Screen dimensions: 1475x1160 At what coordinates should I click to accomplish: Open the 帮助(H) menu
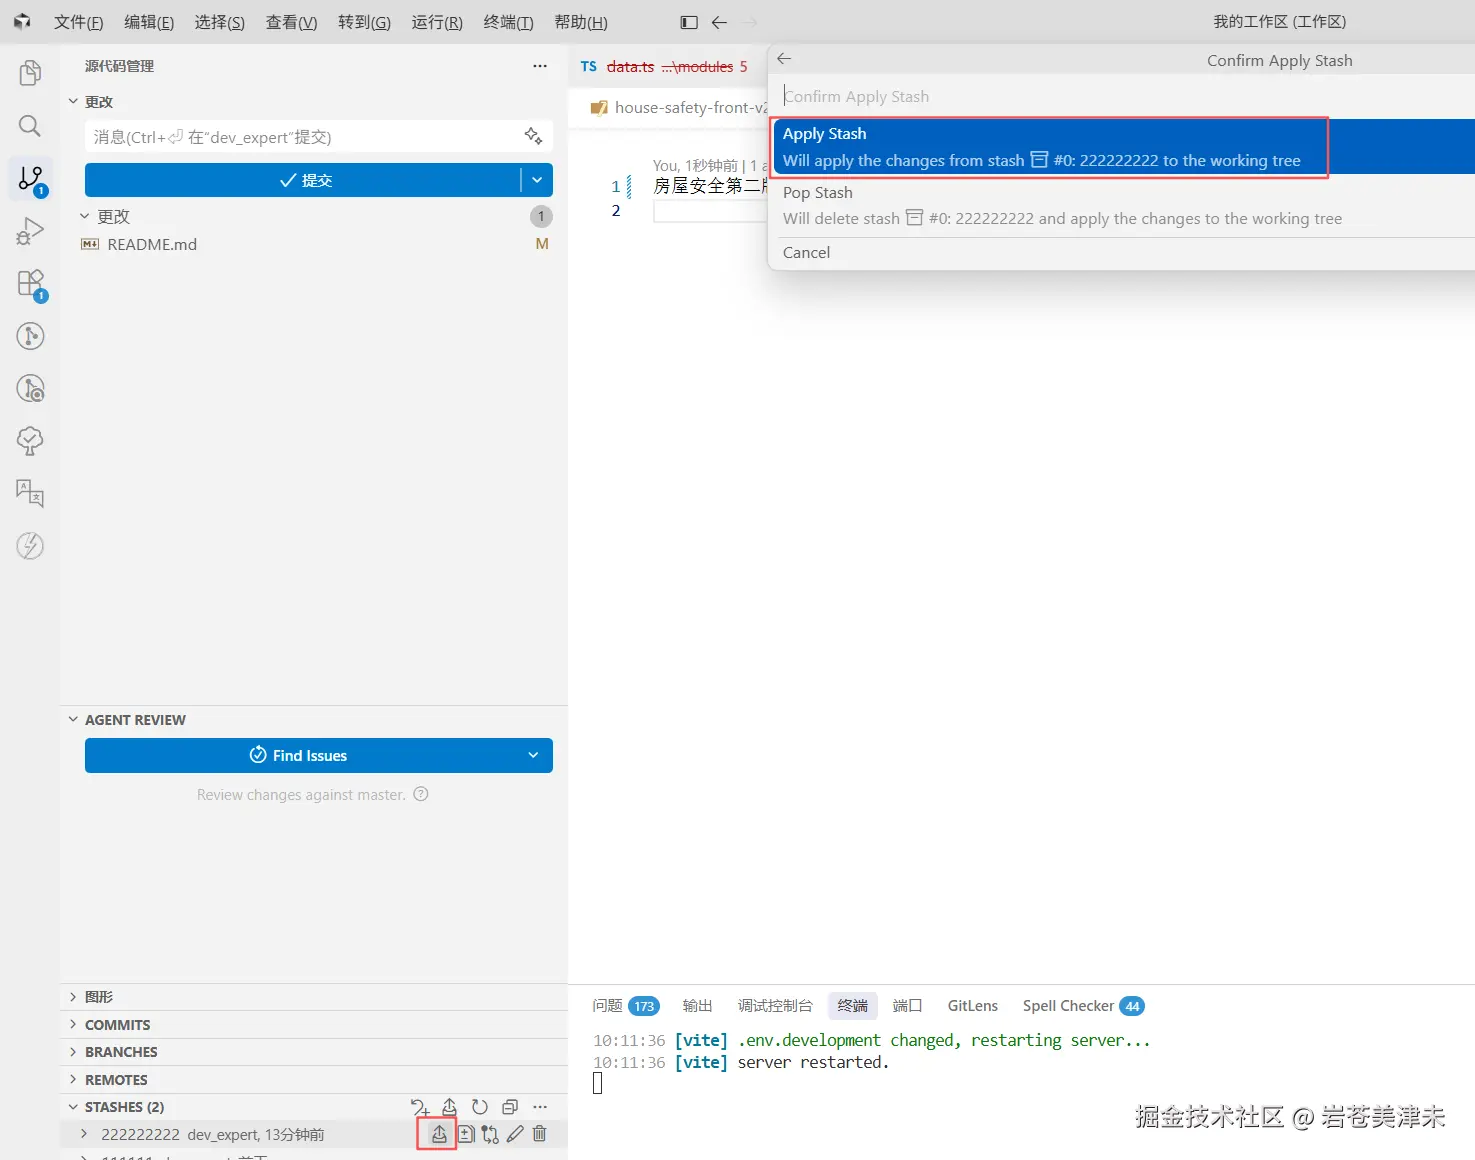581,22
